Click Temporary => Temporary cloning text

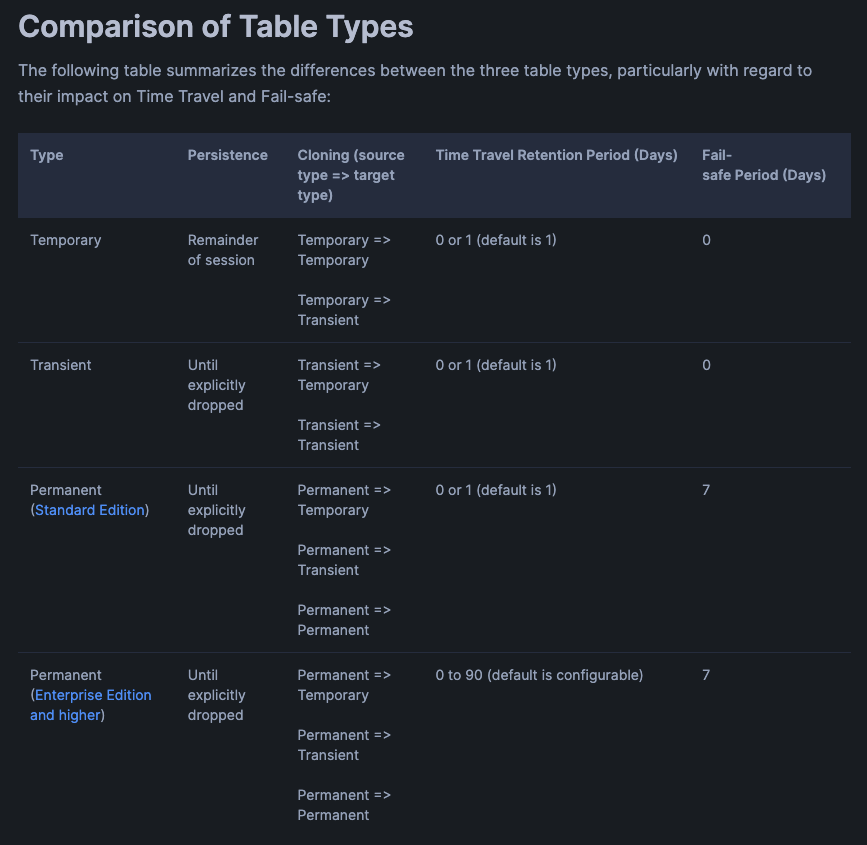pos(343,250)
